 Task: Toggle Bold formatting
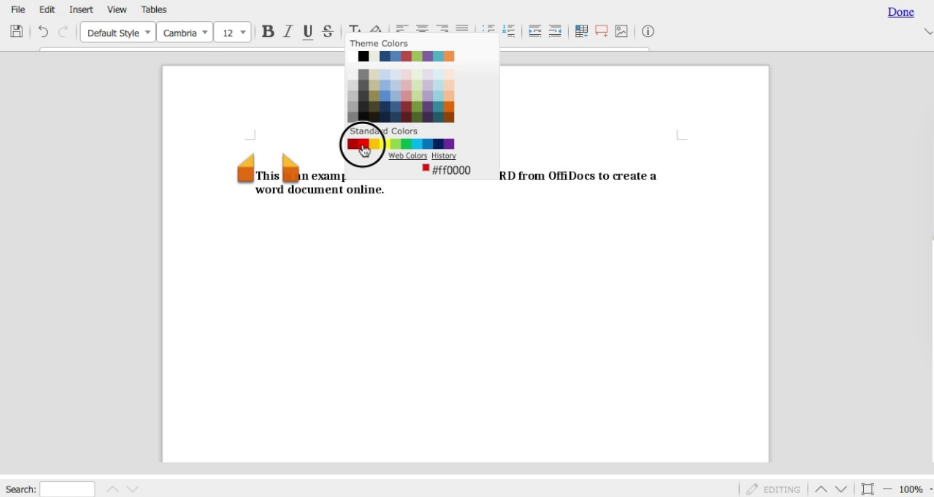tap(267, 32)
